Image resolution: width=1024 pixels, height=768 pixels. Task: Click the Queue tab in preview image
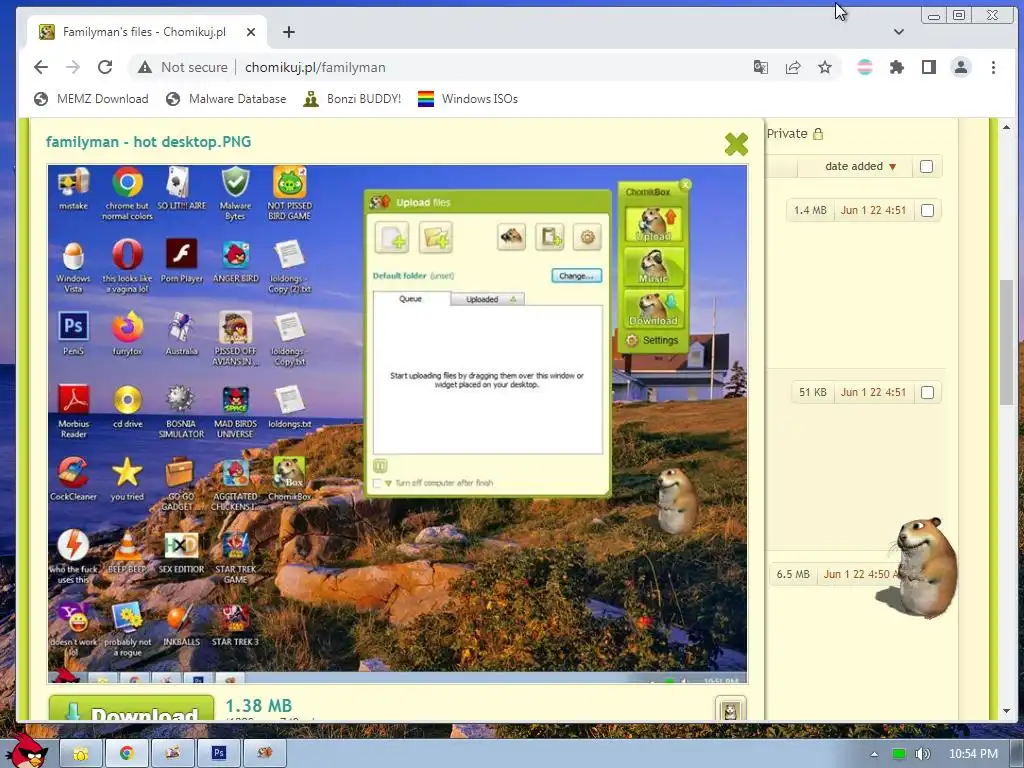411,298
